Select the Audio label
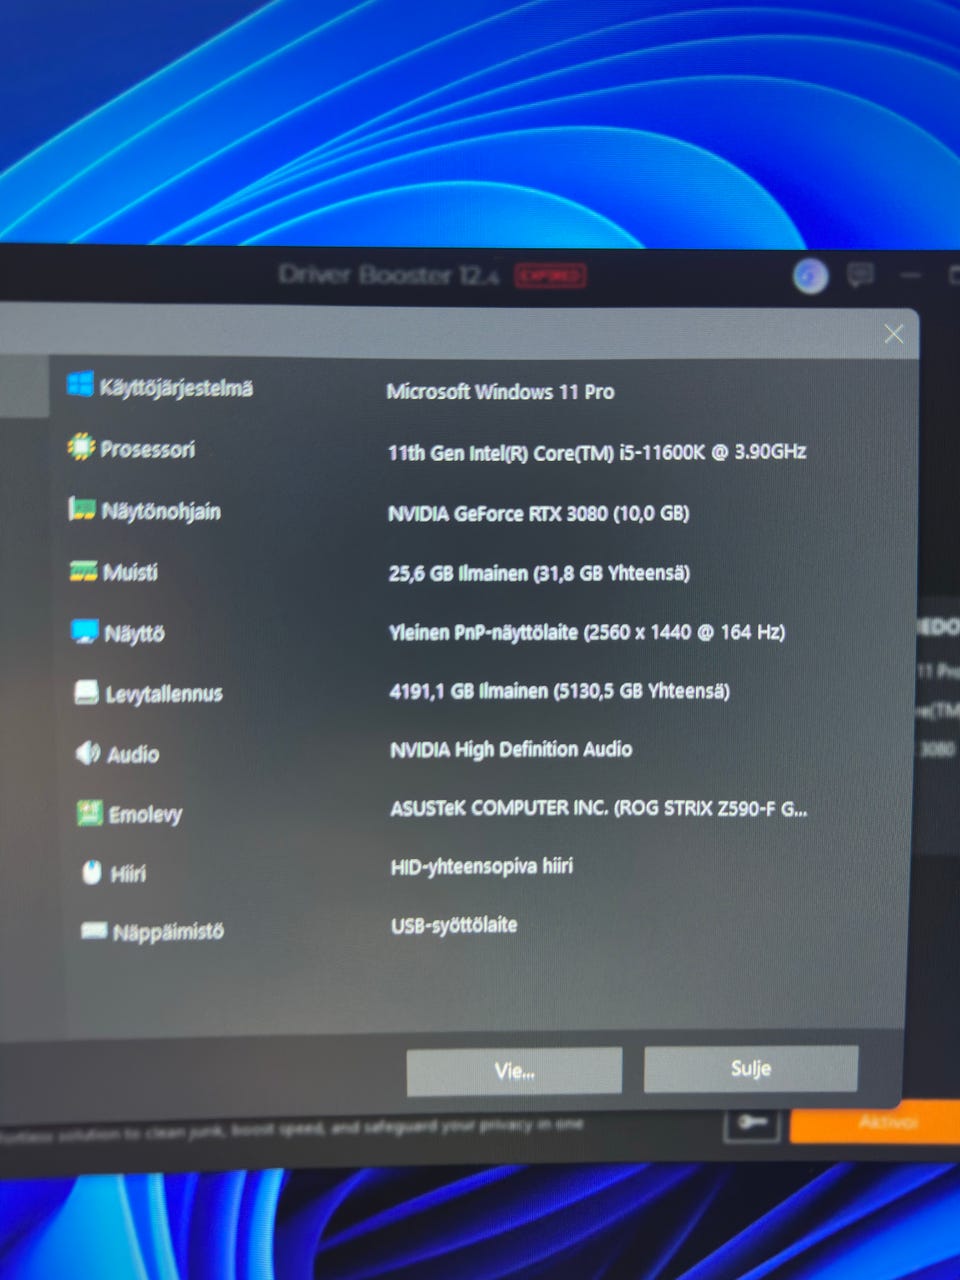Screen dimensions: 960x1280 pyautogui.click(x=133, y=754)
